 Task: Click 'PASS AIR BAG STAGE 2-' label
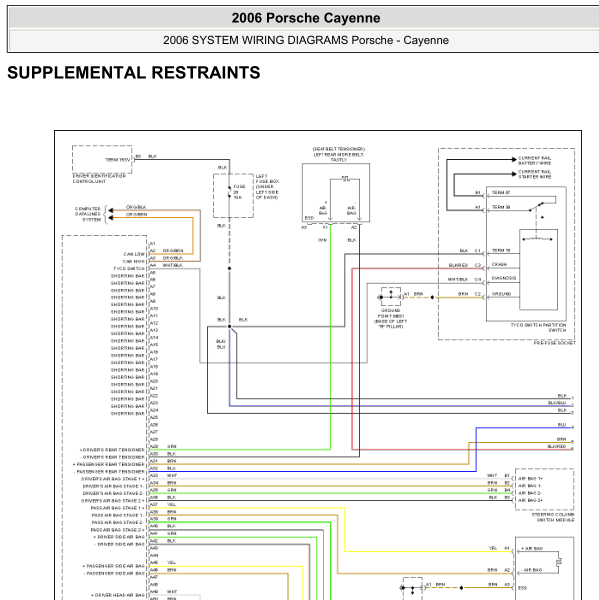tap(118, 522)
